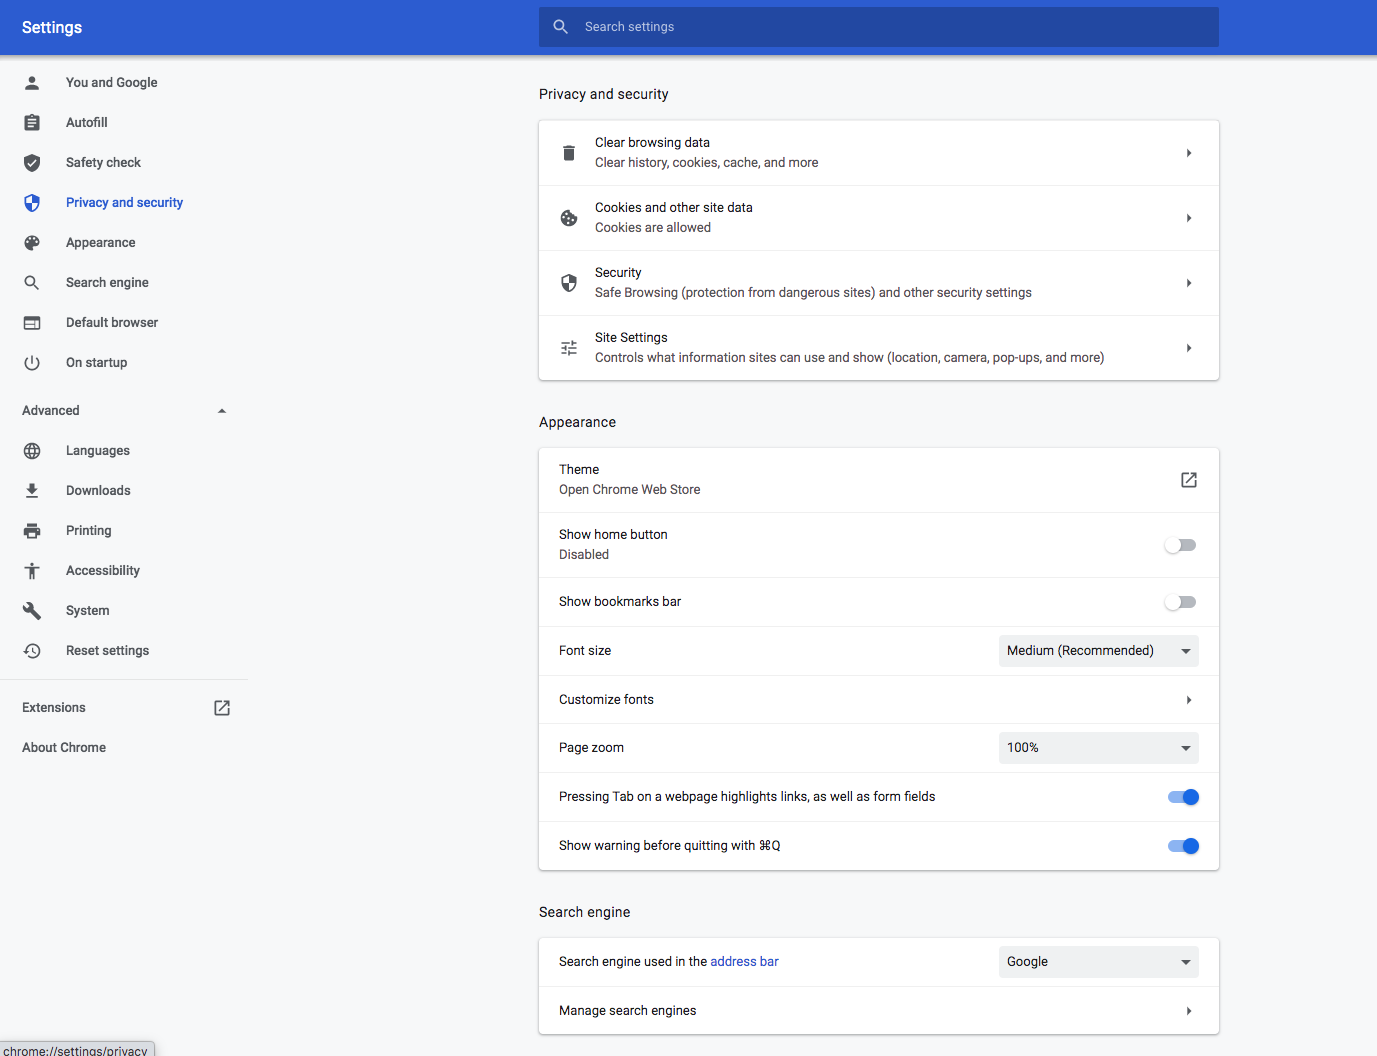Go to Autofill settings in sidebar
This screenshot has width=1377, height=1056.
[87, 123]
